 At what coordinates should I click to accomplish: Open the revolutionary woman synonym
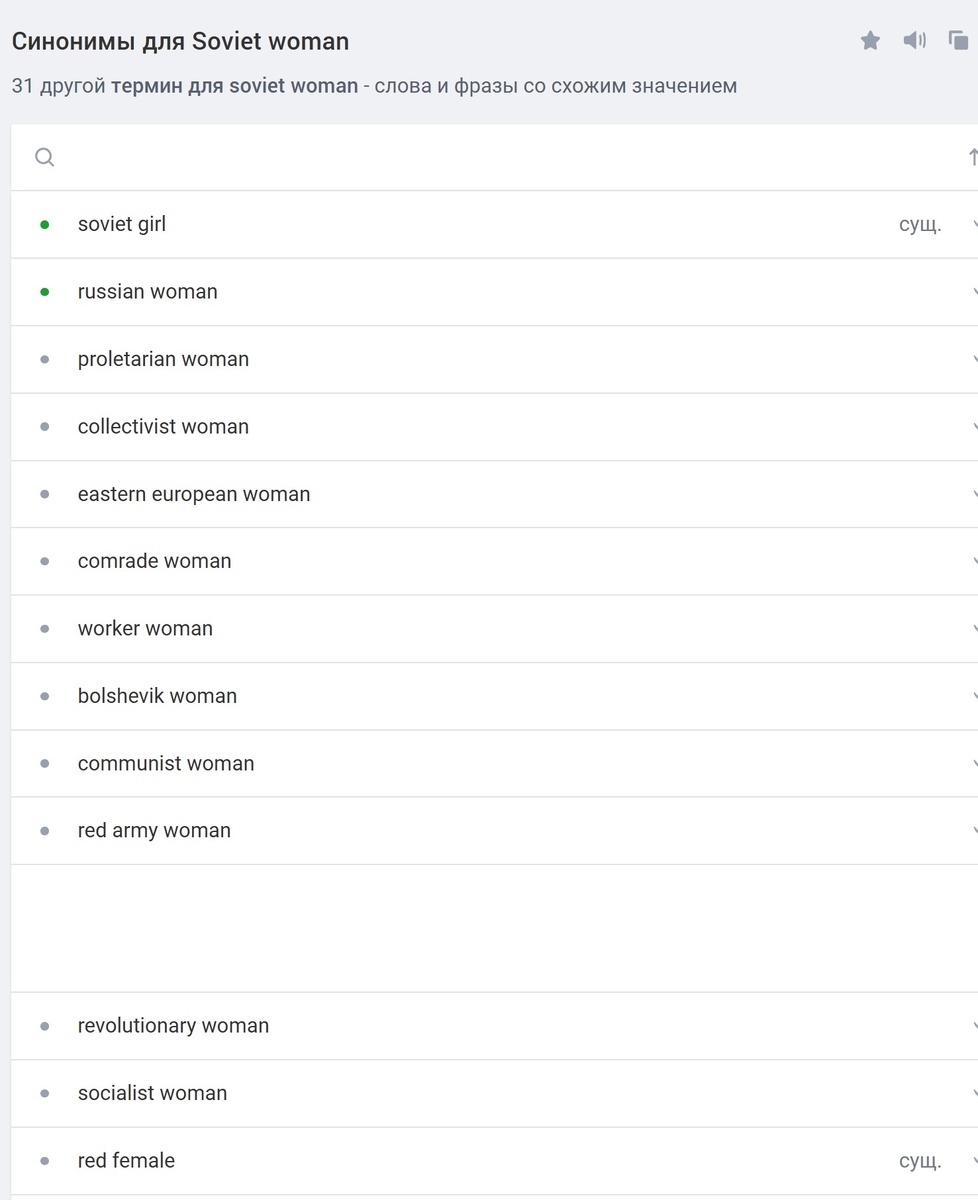click(173, 1026)
